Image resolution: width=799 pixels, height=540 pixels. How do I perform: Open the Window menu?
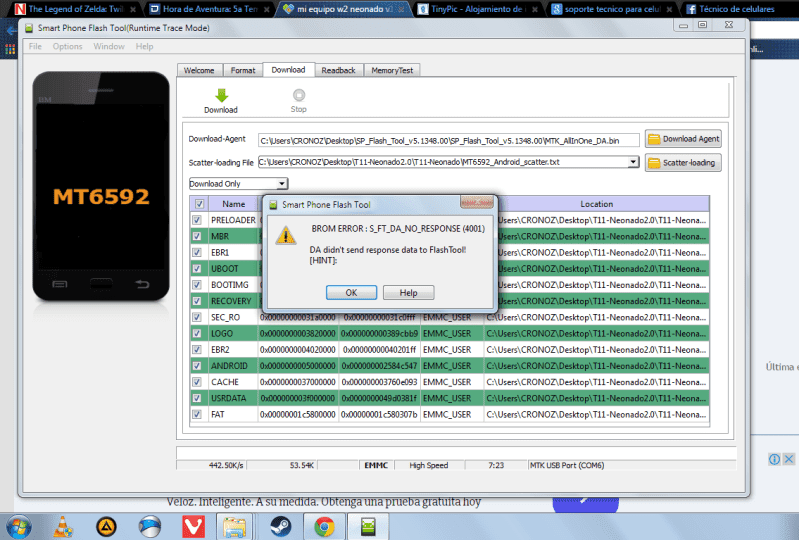pos(109,46)
